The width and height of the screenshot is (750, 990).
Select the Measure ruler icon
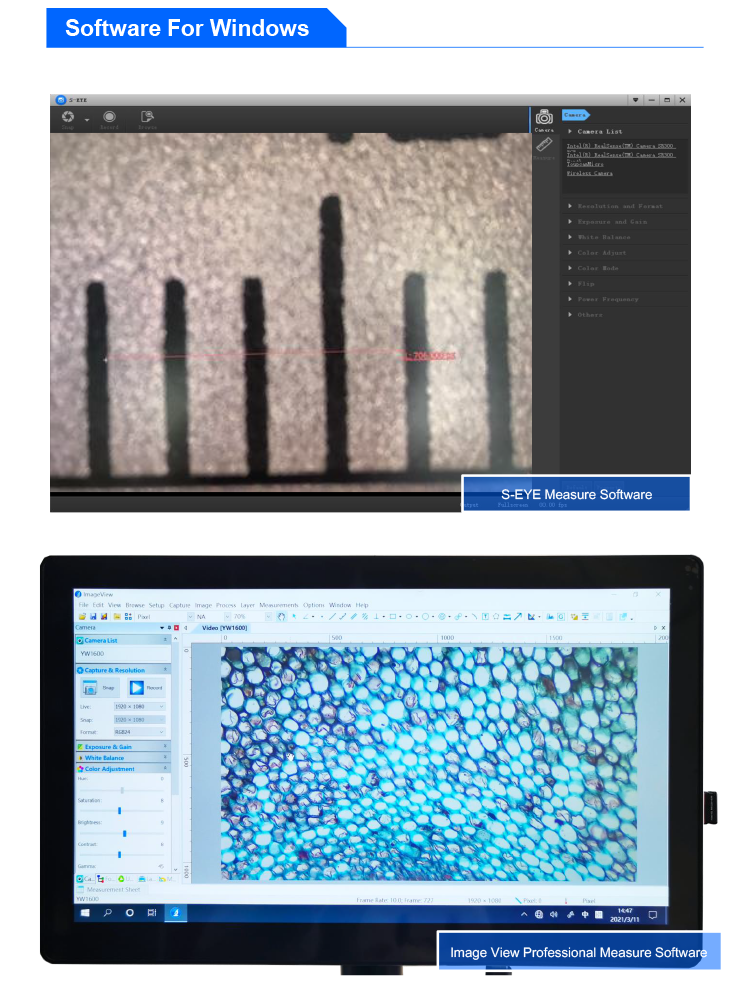(544, 145)
